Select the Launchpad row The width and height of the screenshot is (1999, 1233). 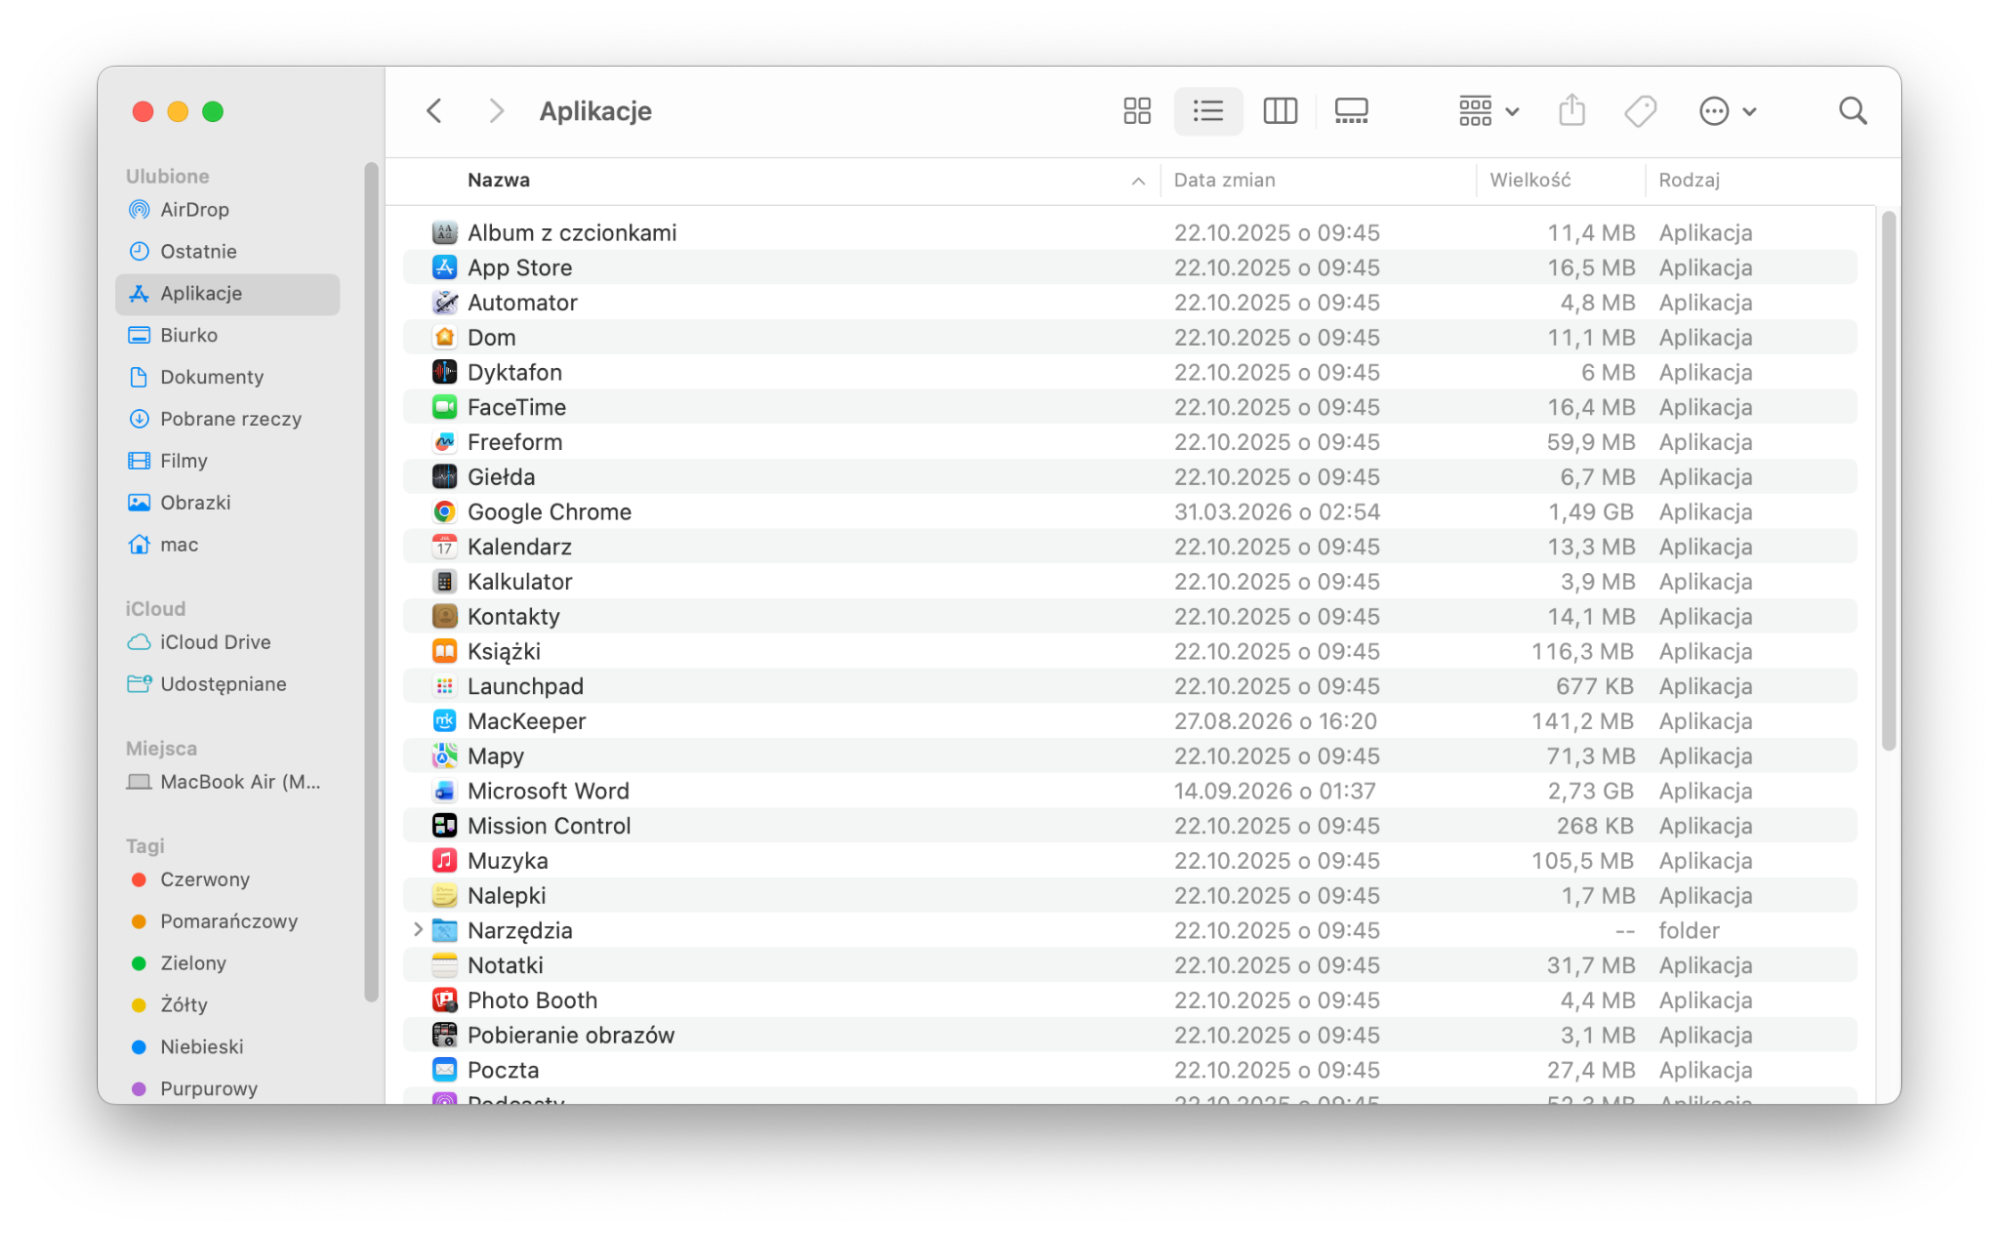click(1130, 686)
